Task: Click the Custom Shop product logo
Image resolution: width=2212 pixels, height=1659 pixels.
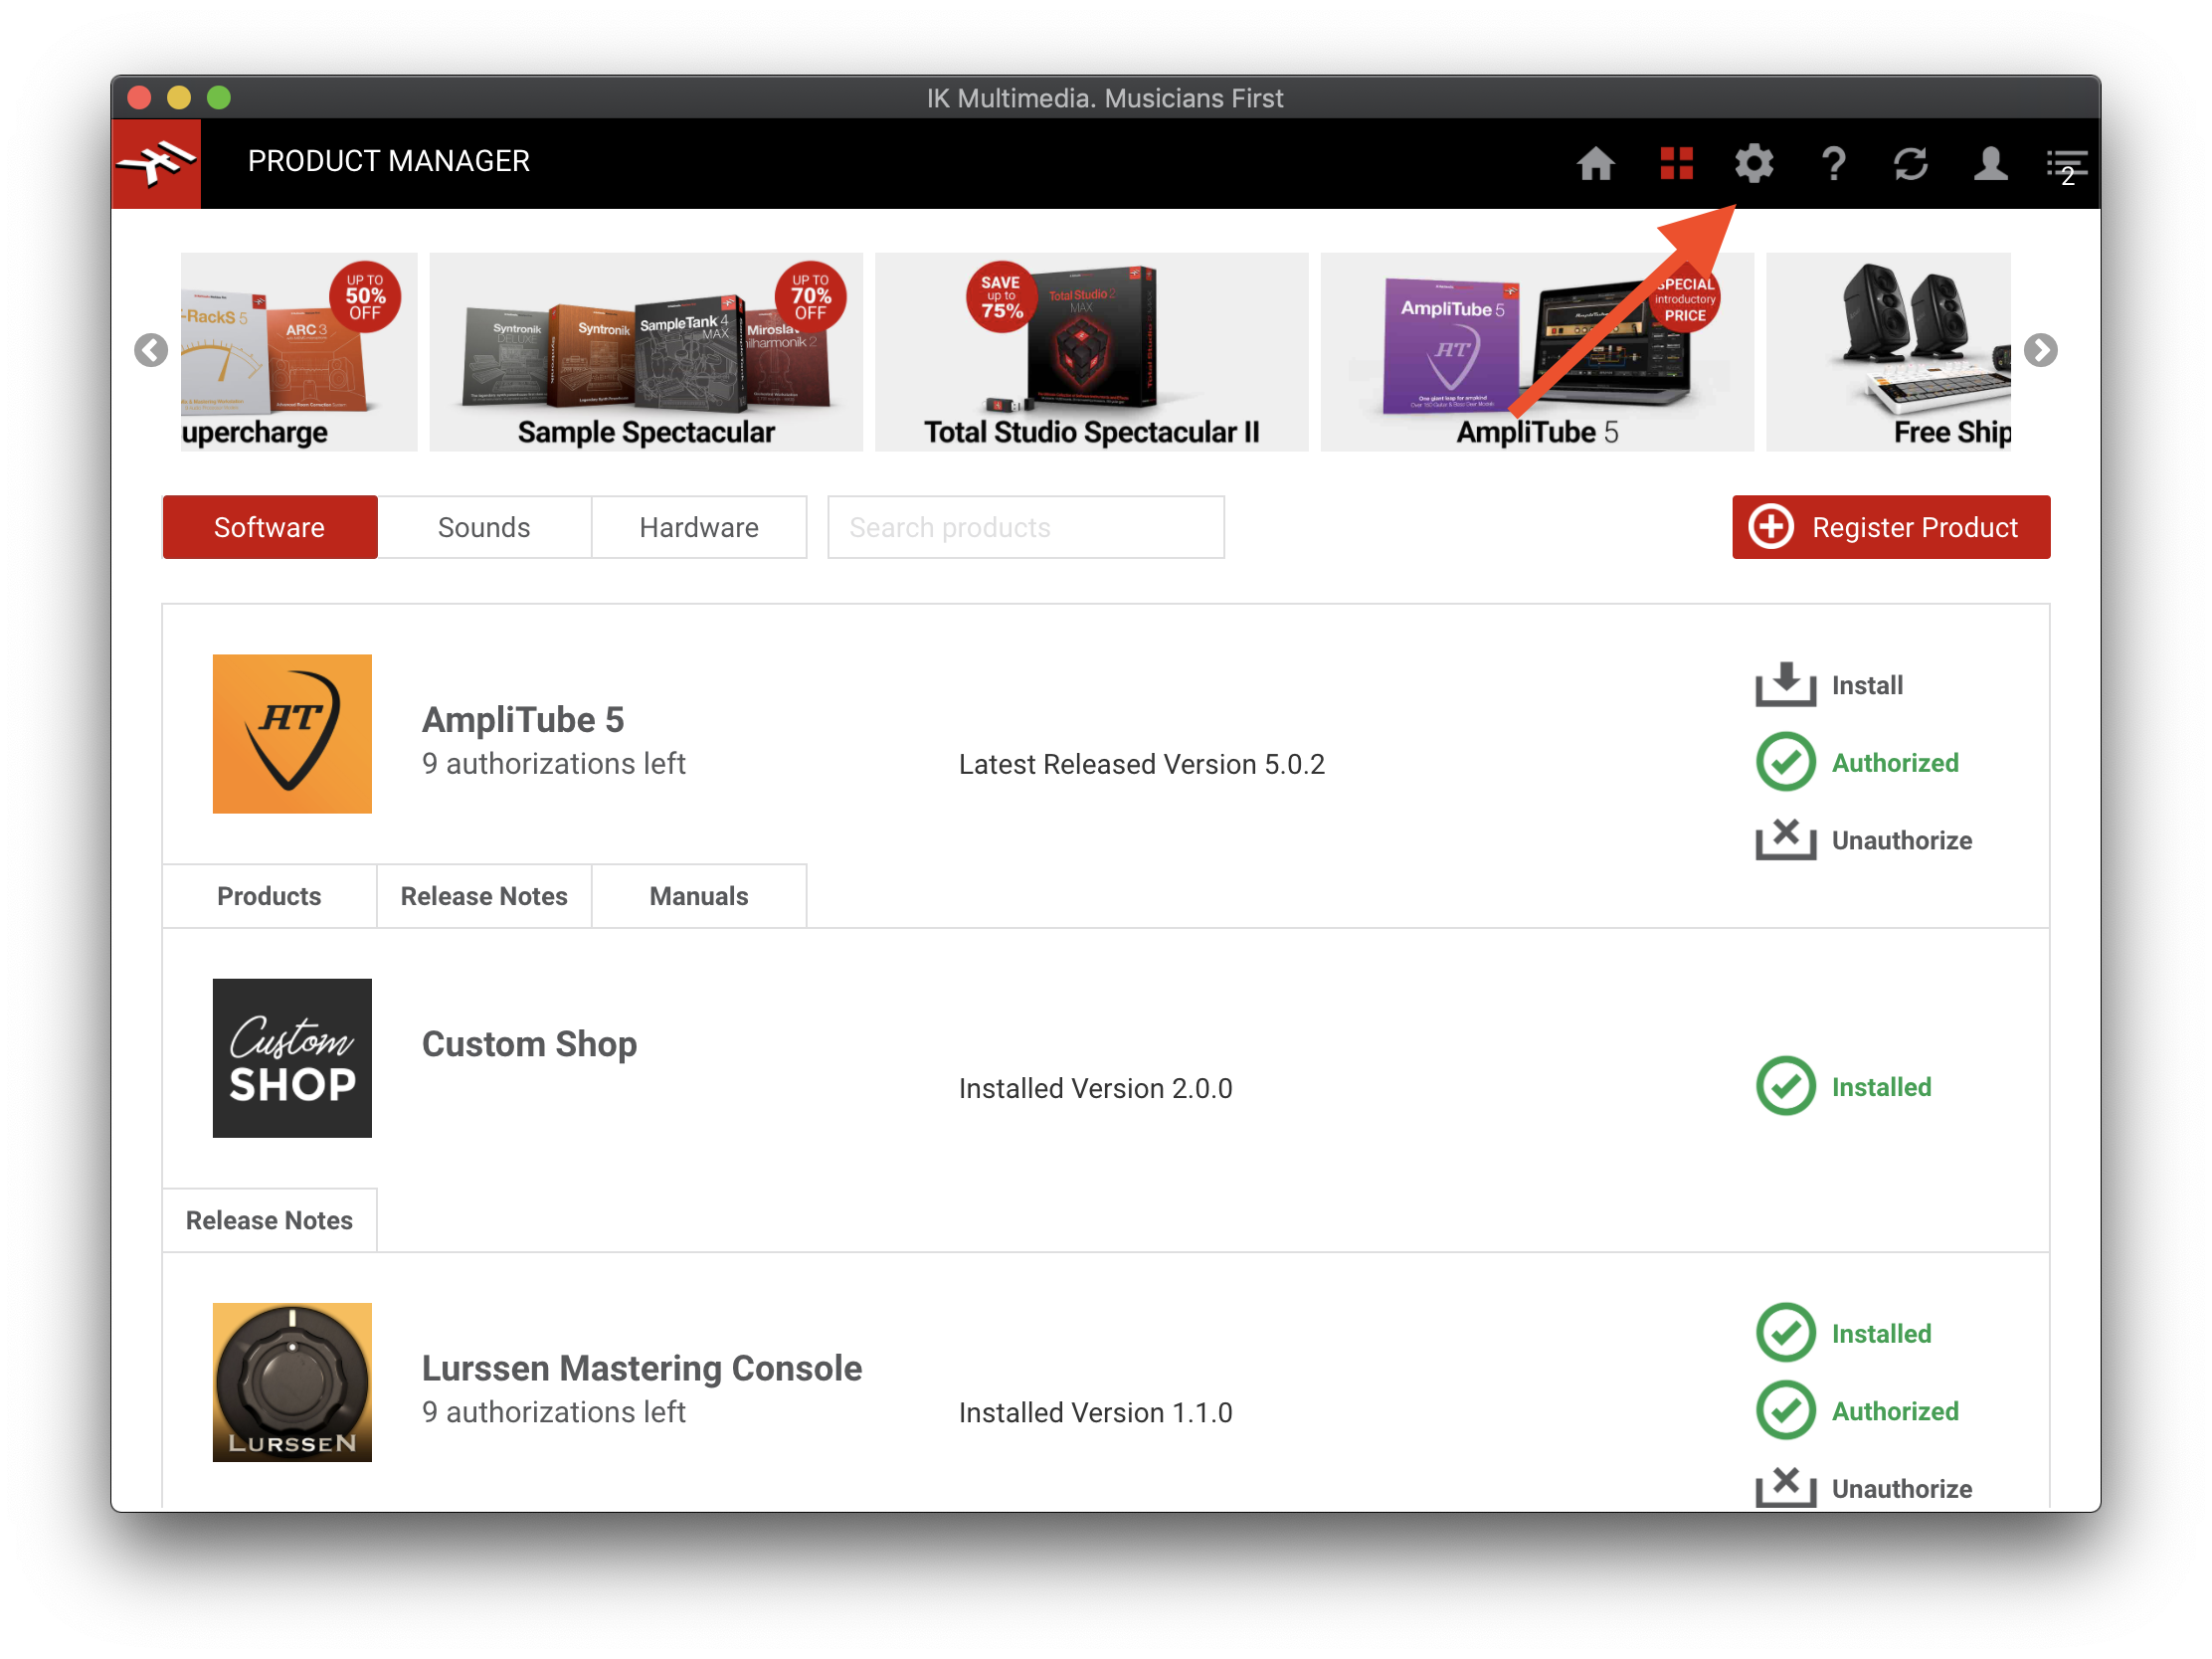Action: point(292,1058)
